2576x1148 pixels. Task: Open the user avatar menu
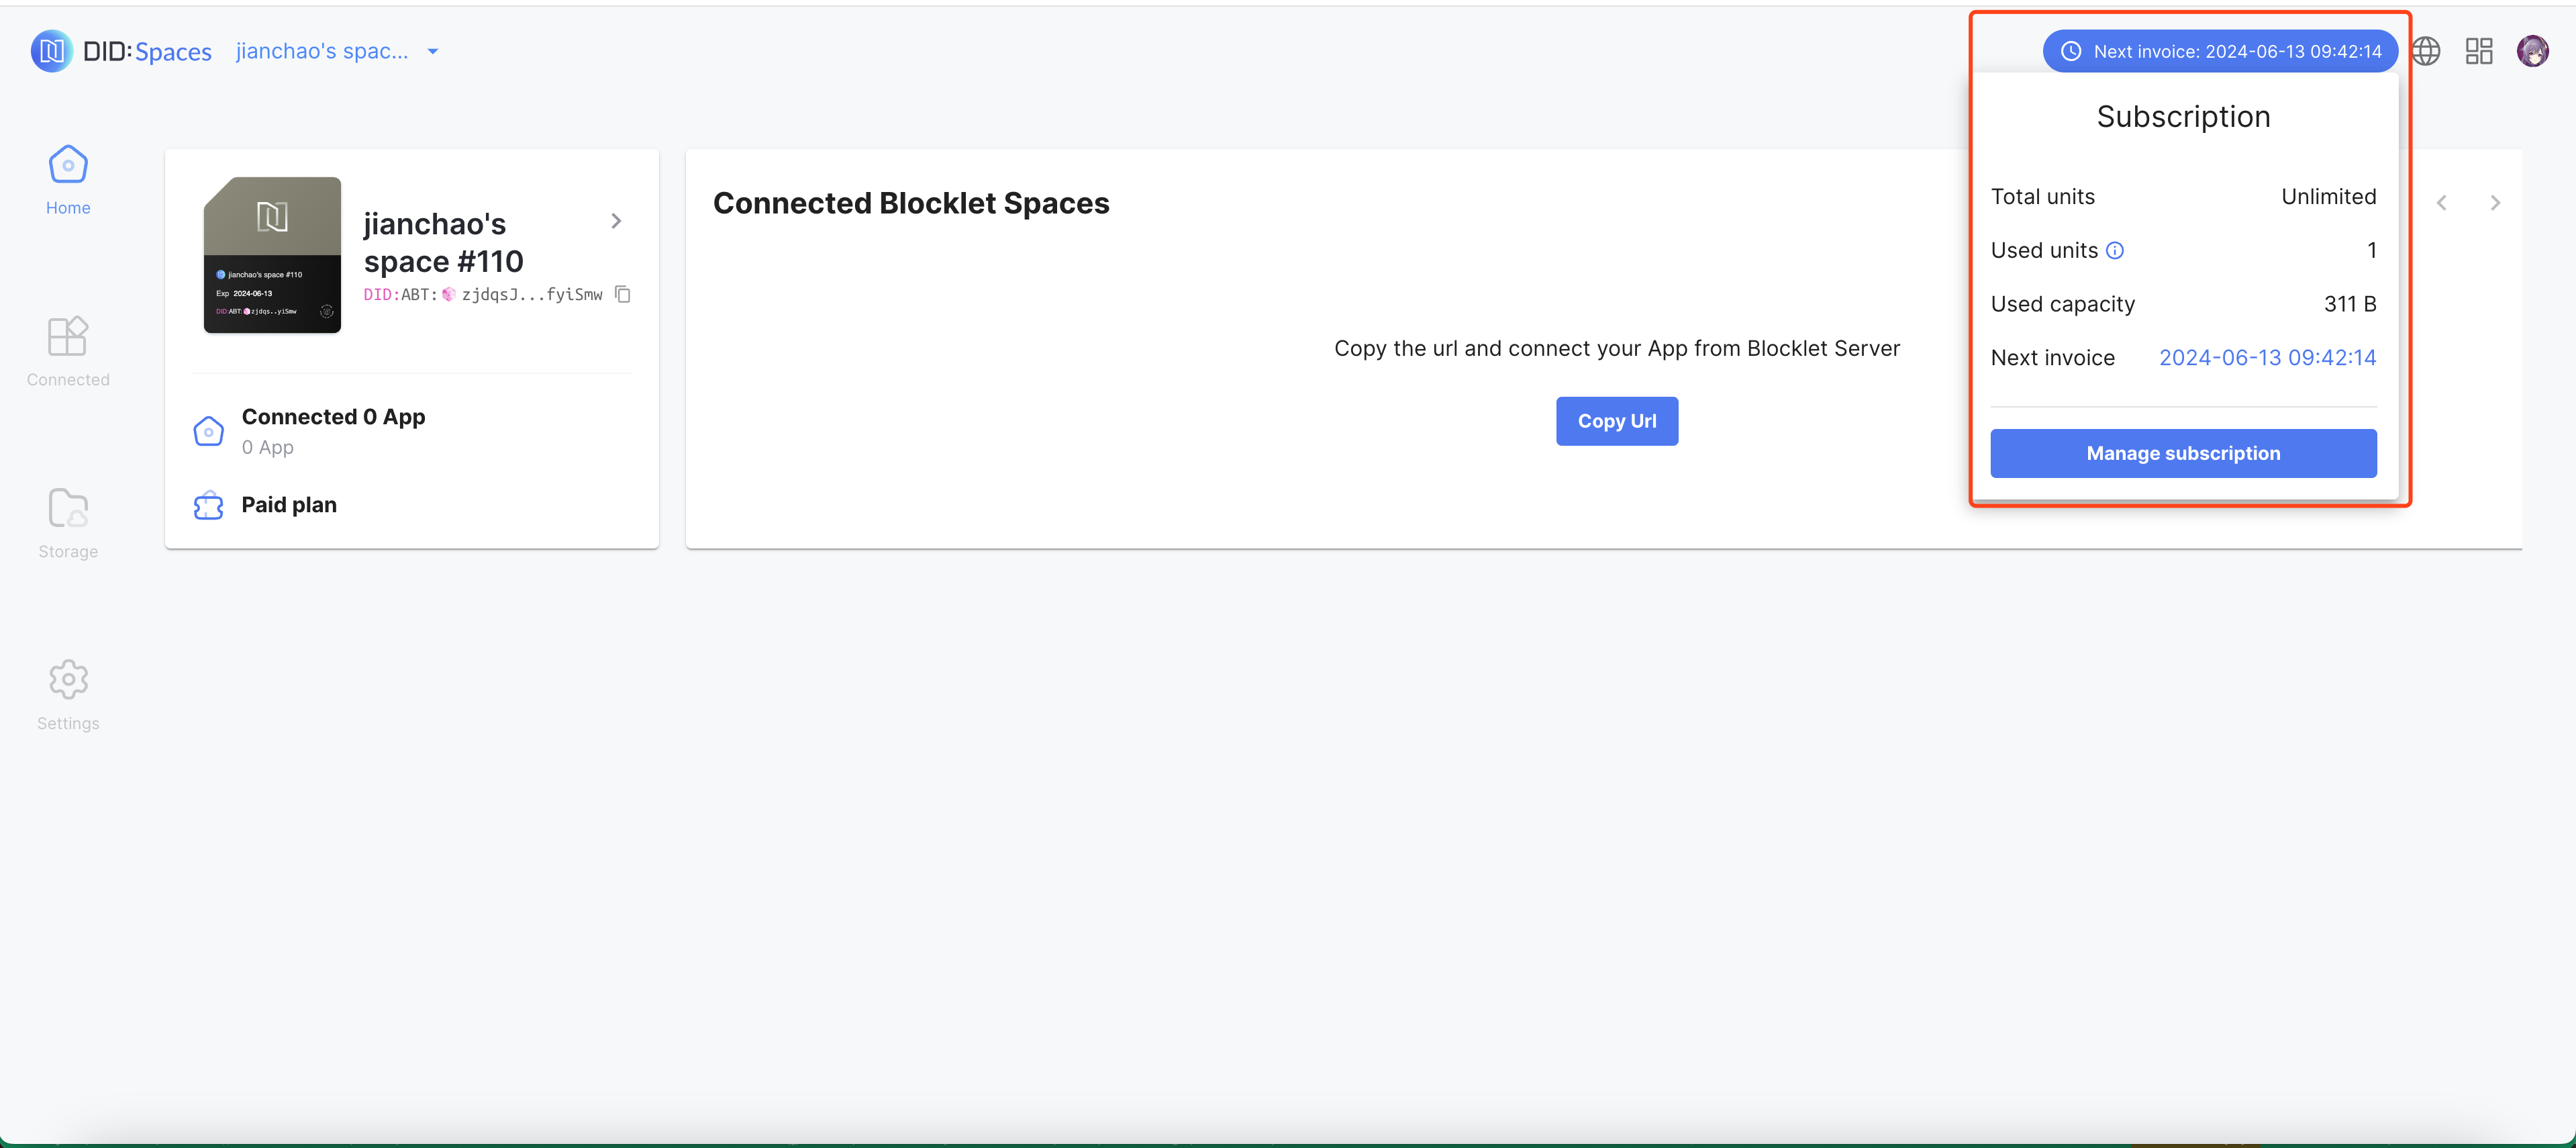tap(2532, 51)
